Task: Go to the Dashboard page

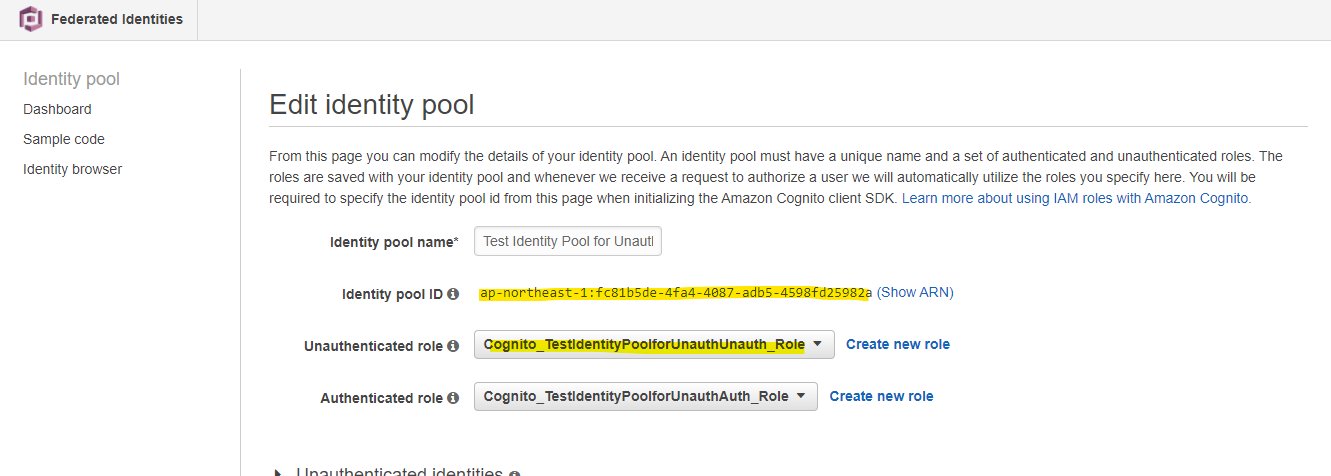Action: (57, 109)
